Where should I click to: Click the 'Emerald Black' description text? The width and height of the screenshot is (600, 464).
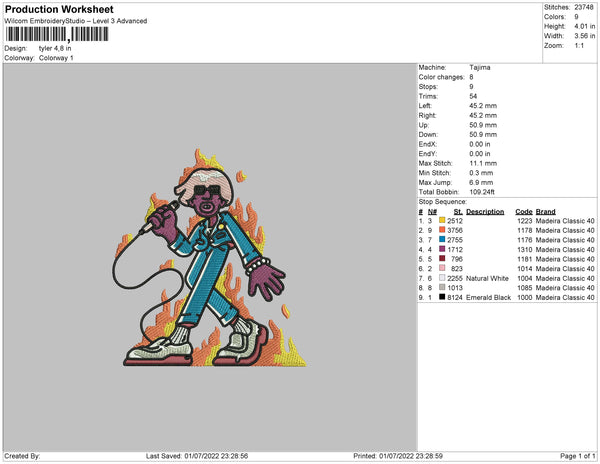point(488,297)
